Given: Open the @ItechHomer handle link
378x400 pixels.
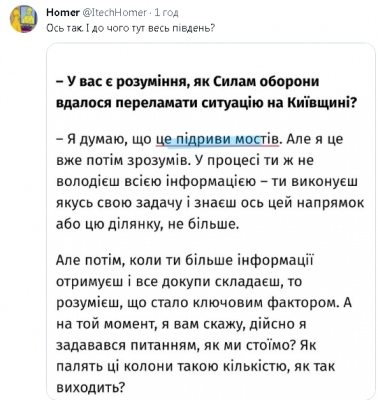Looking at the screenshot, I should pyautogui.click(x=114, y=12).
